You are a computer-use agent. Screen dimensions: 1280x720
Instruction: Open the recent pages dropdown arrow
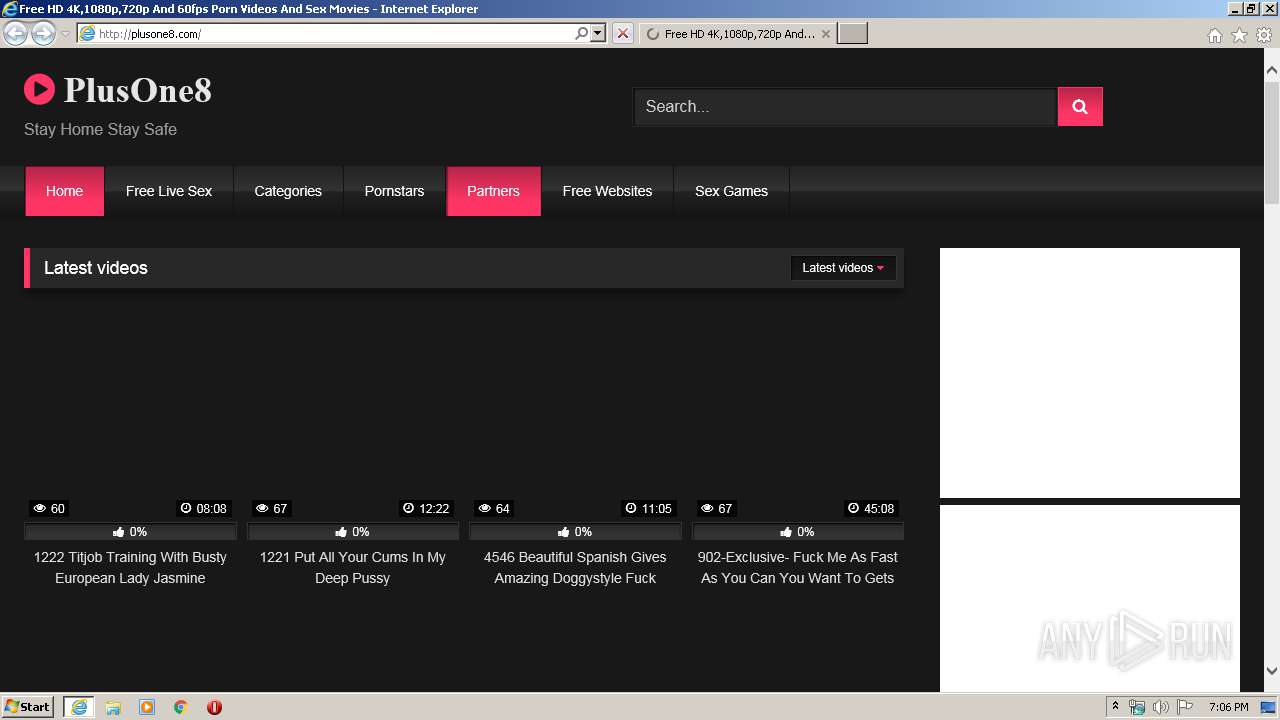(65, 34)
